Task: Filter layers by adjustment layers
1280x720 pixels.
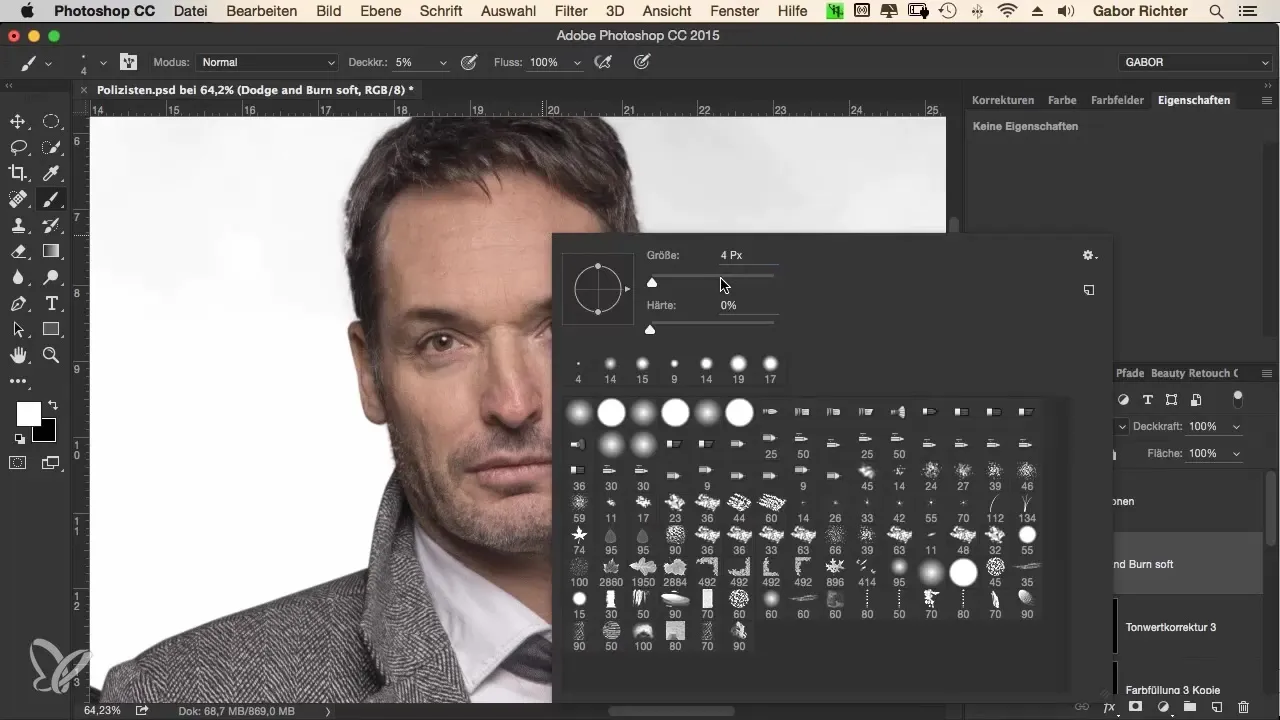Action: [1123, 400]
